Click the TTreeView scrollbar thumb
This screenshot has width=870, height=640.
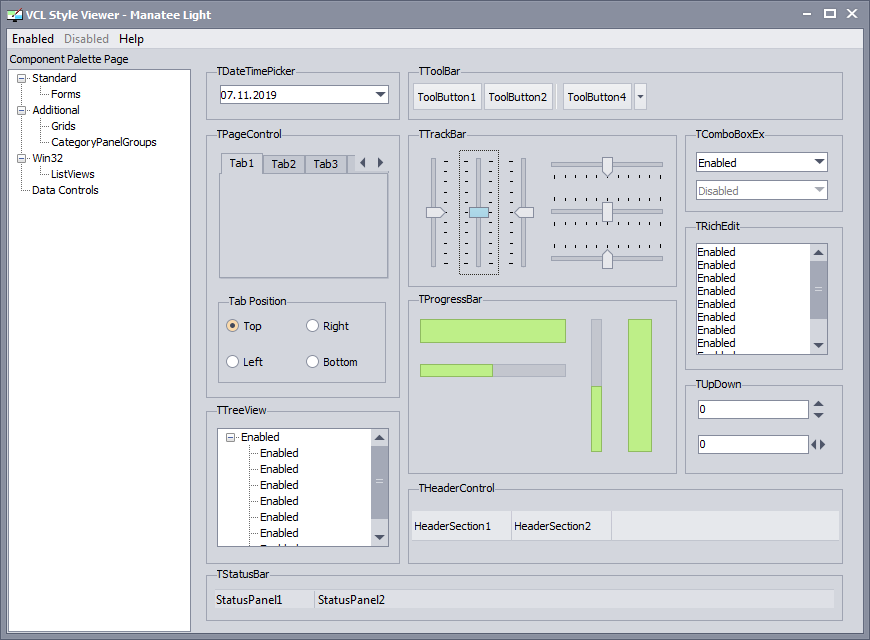click(x=380, y=482)
